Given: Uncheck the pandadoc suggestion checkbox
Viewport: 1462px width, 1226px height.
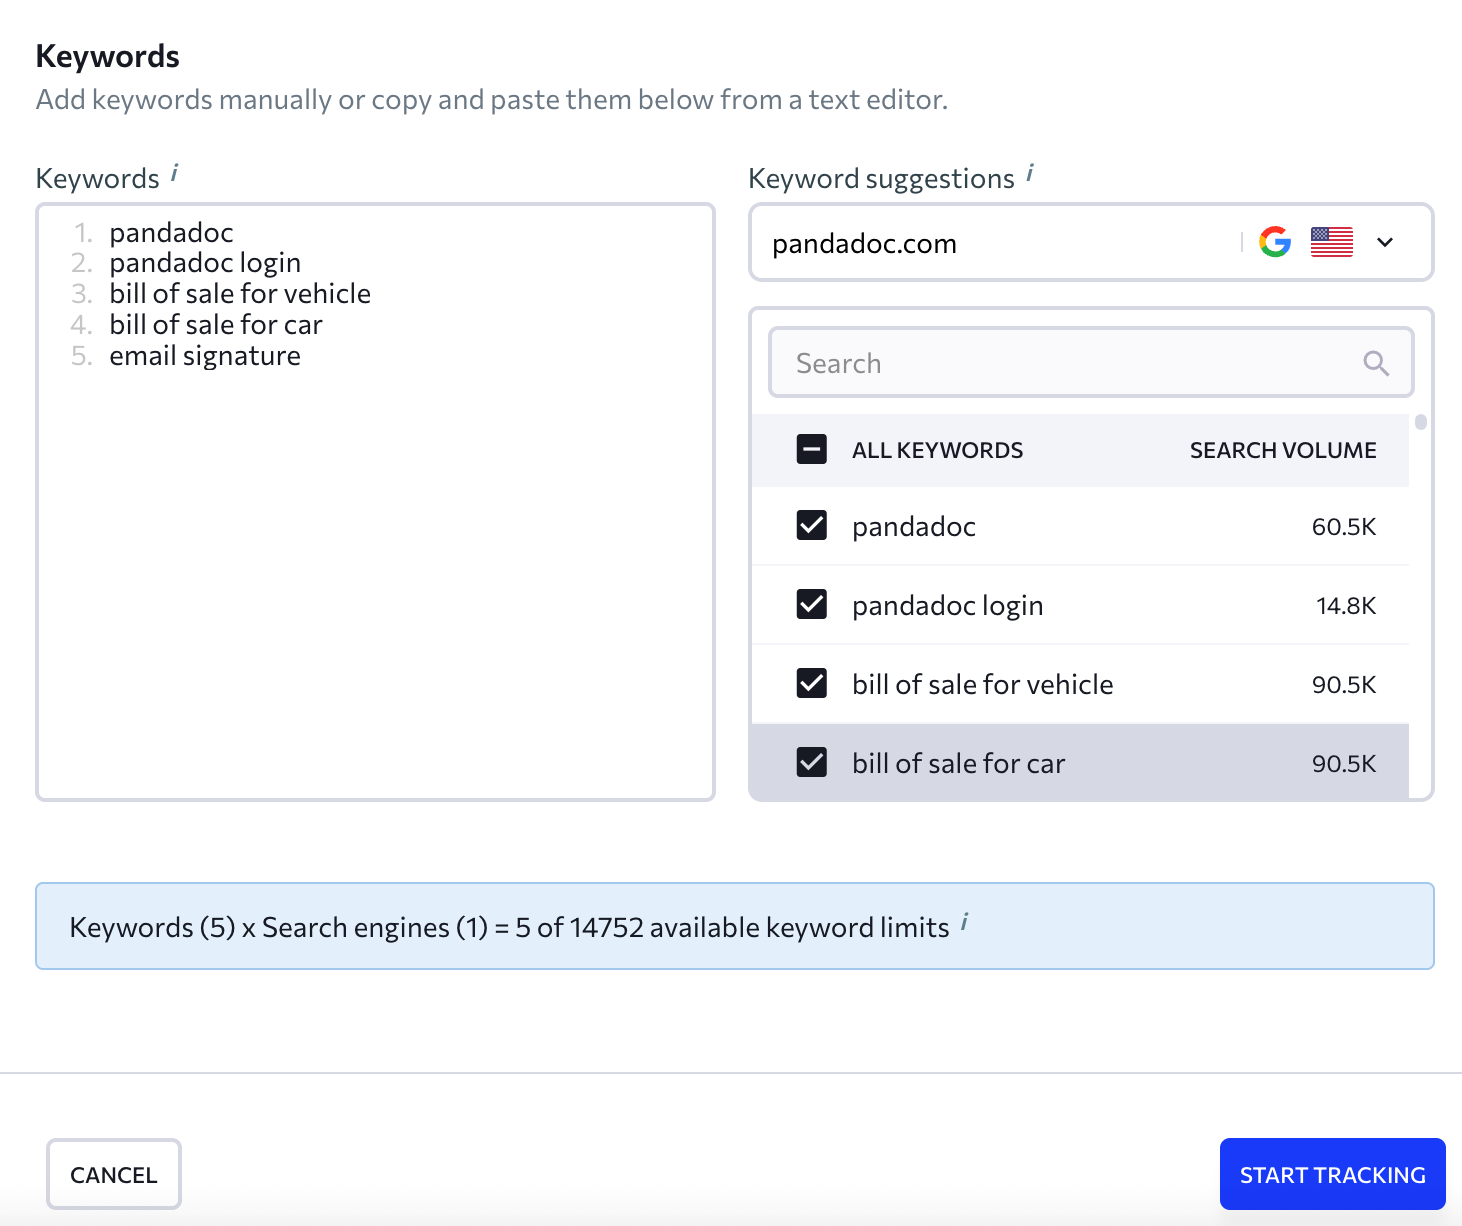Looking at the screenshot, I should [812, 525].
